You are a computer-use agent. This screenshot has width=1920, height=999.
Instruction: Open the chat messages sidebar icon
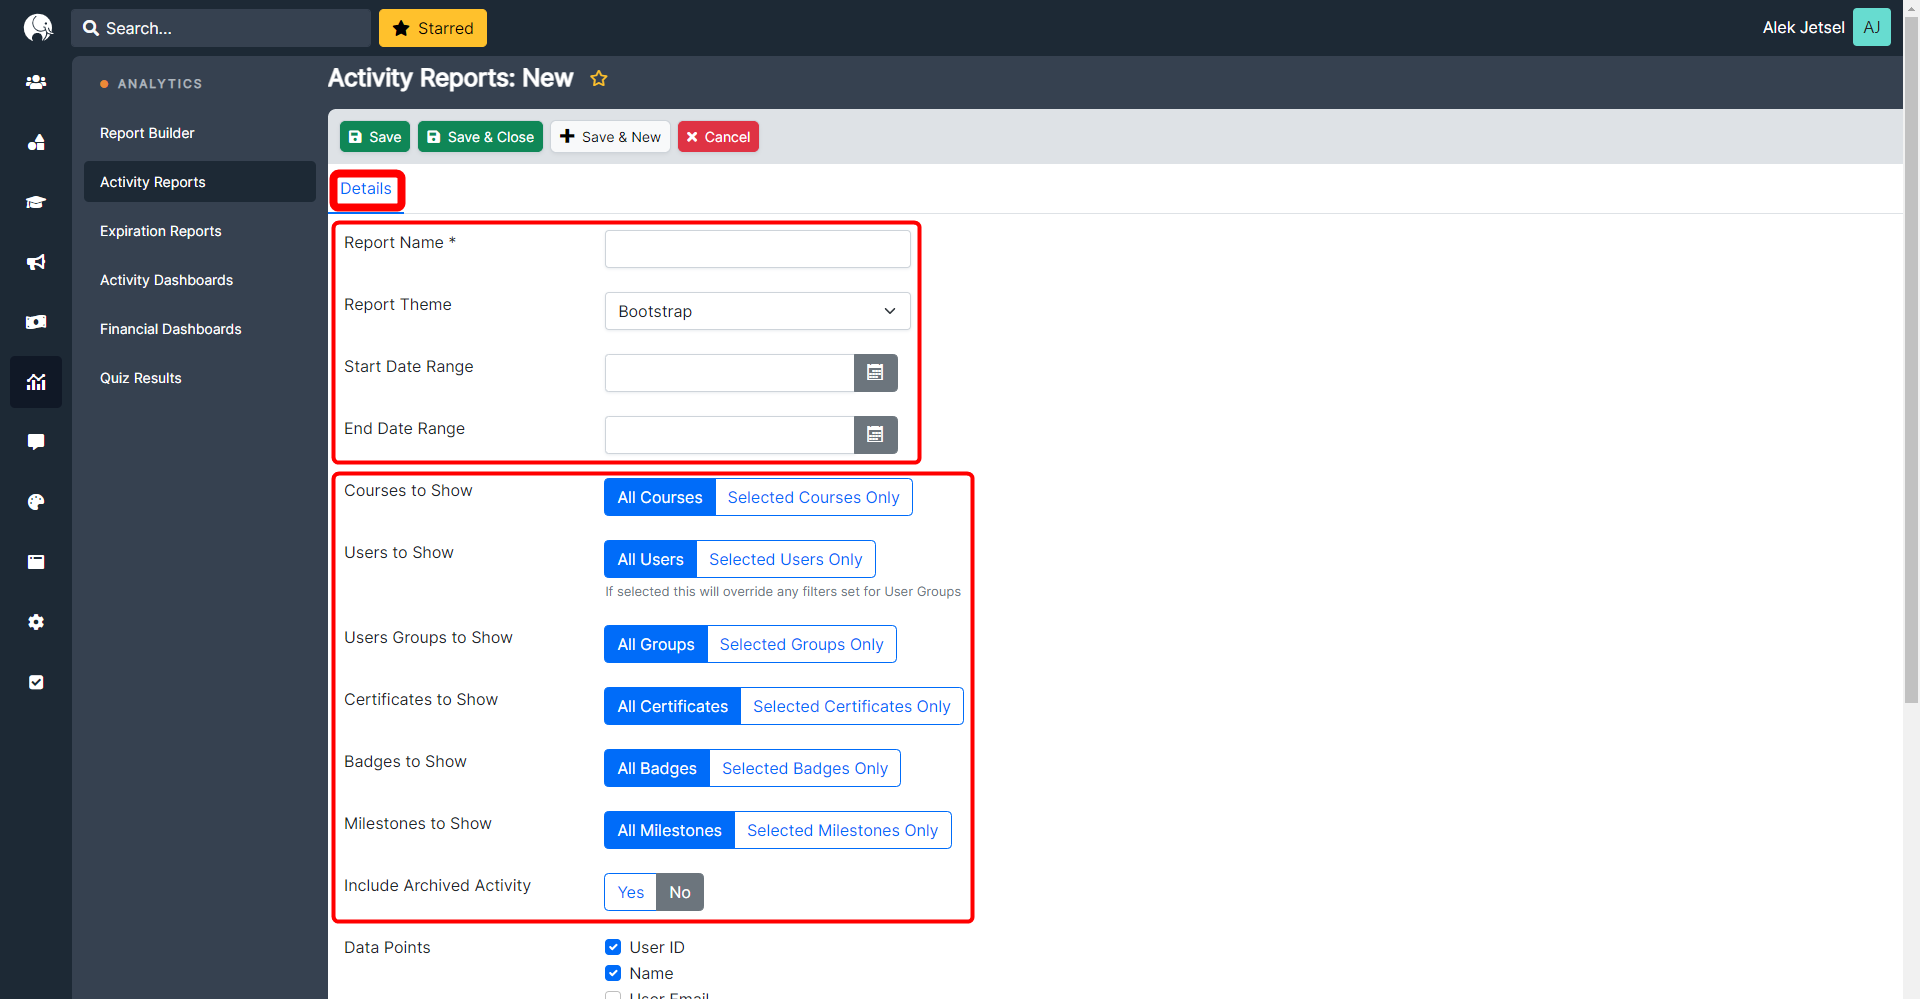(36, 442)
